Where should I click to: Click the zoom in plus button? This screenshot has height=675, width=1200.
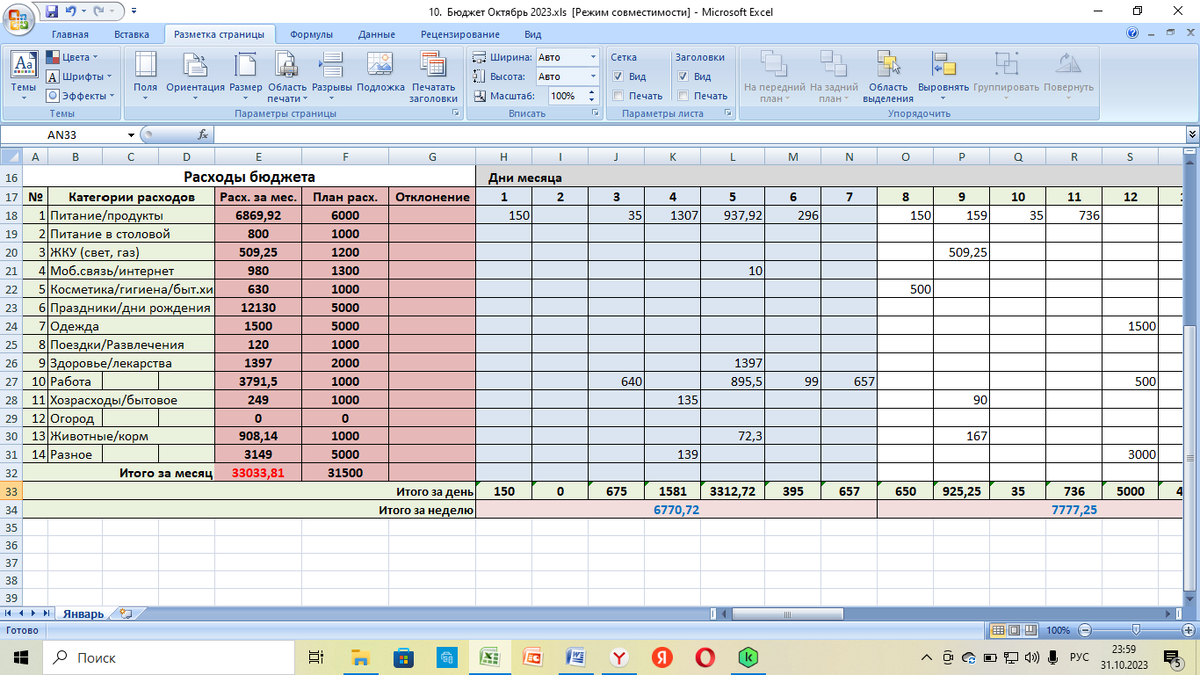point(1189,631)
